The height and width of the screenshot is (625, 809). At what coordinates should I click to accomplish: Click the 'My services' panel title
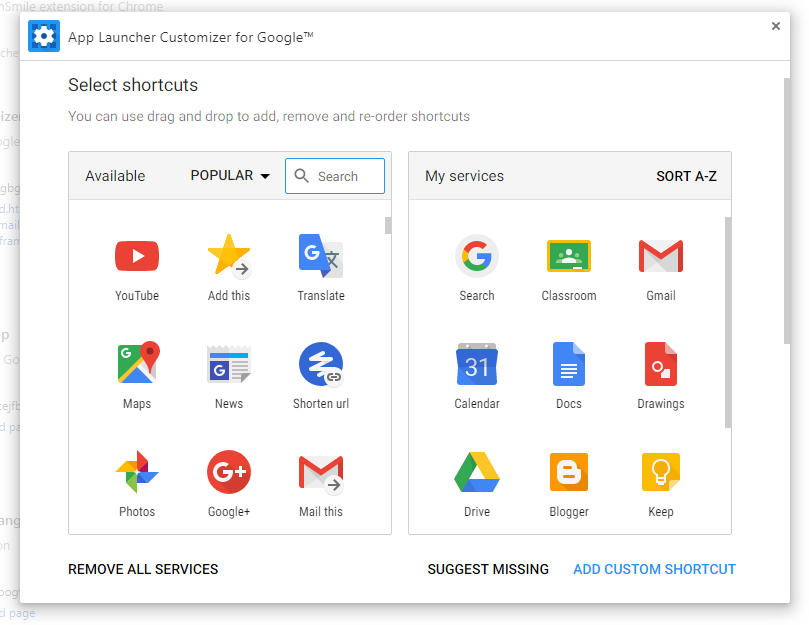464,176
